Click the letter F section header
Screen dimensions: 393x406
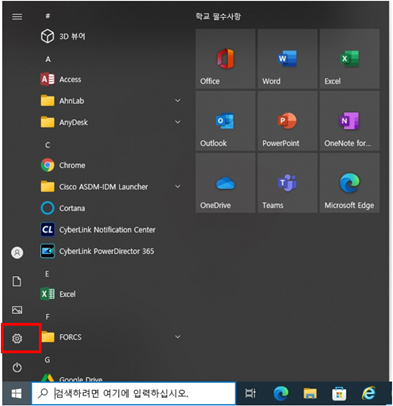47,317
